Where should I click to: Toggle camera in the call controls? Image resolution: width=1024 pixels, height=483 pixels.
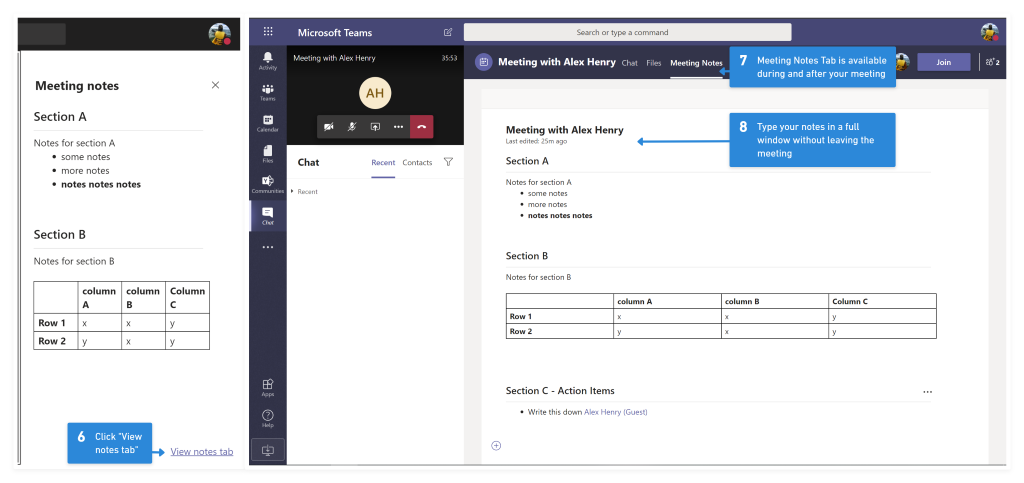pyautogui.click(x=328, y=127)
